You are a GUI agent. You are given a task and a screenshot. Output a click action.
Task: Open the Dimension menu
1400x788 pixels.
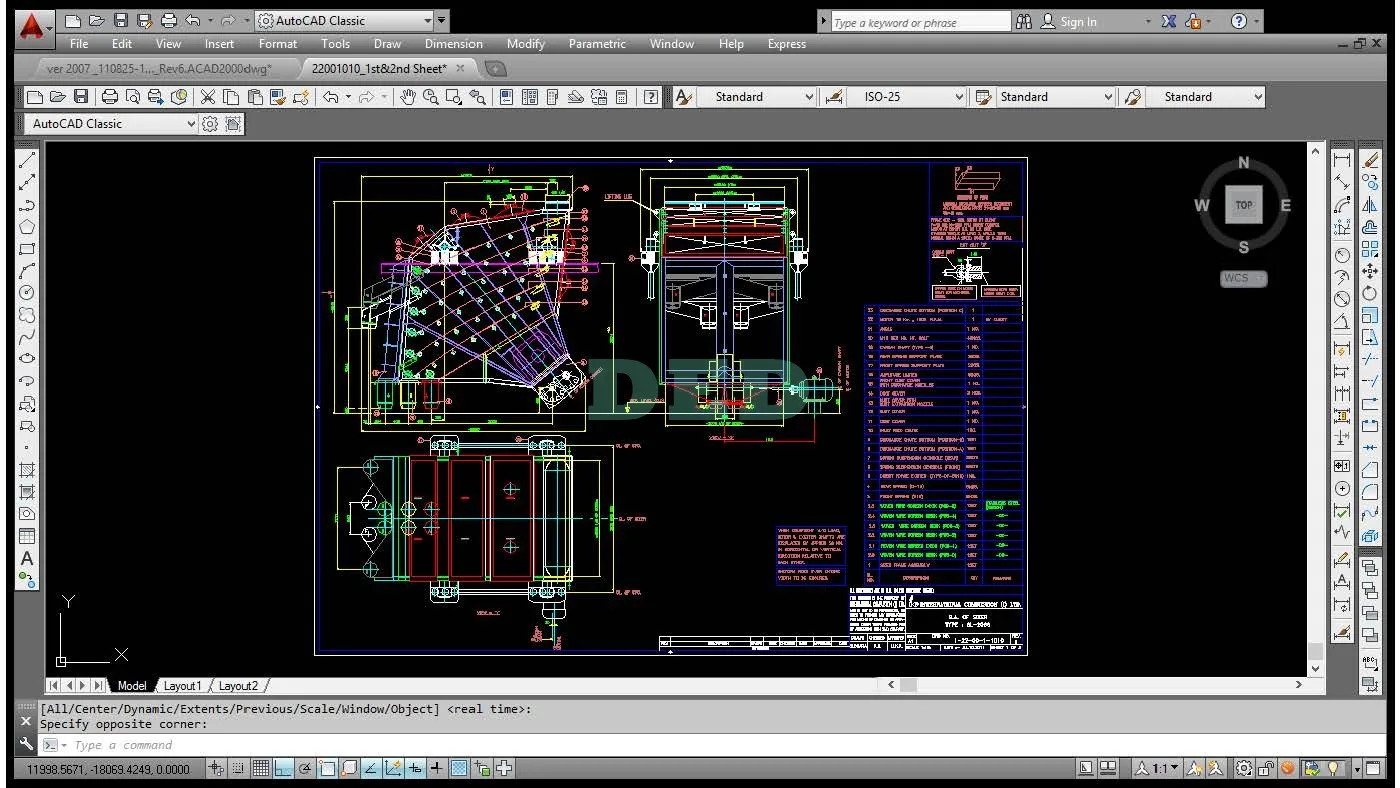click(x=453, y=44)
